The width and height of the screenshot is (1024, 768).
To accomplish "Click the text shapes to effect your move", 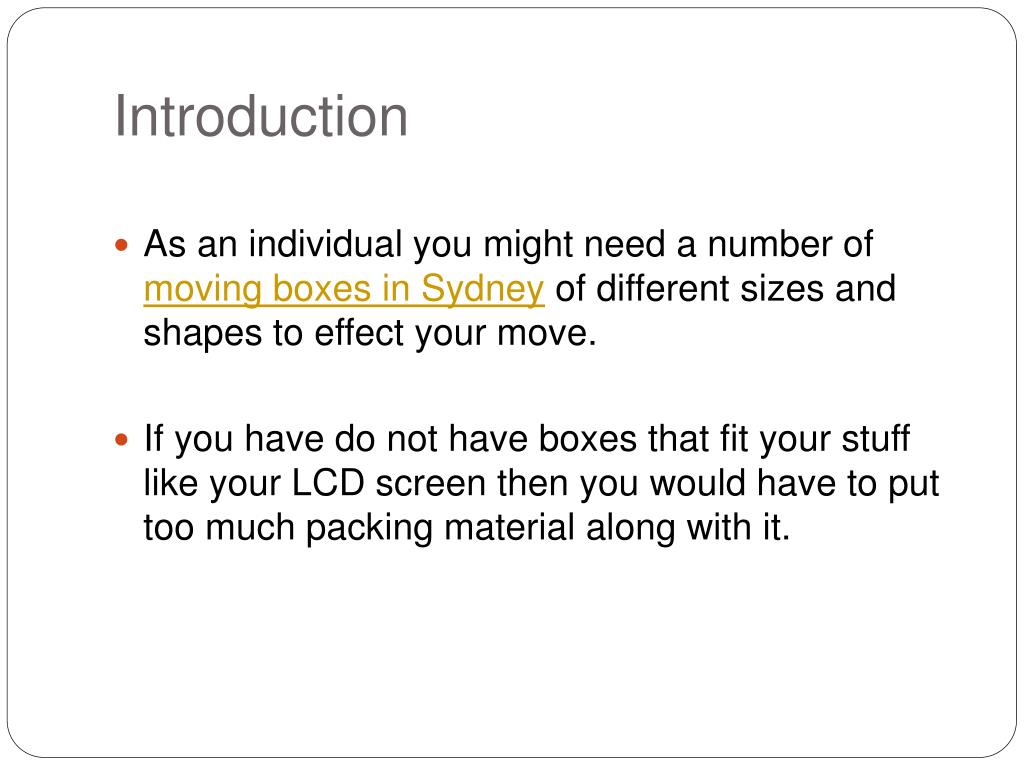I will 370,334.
